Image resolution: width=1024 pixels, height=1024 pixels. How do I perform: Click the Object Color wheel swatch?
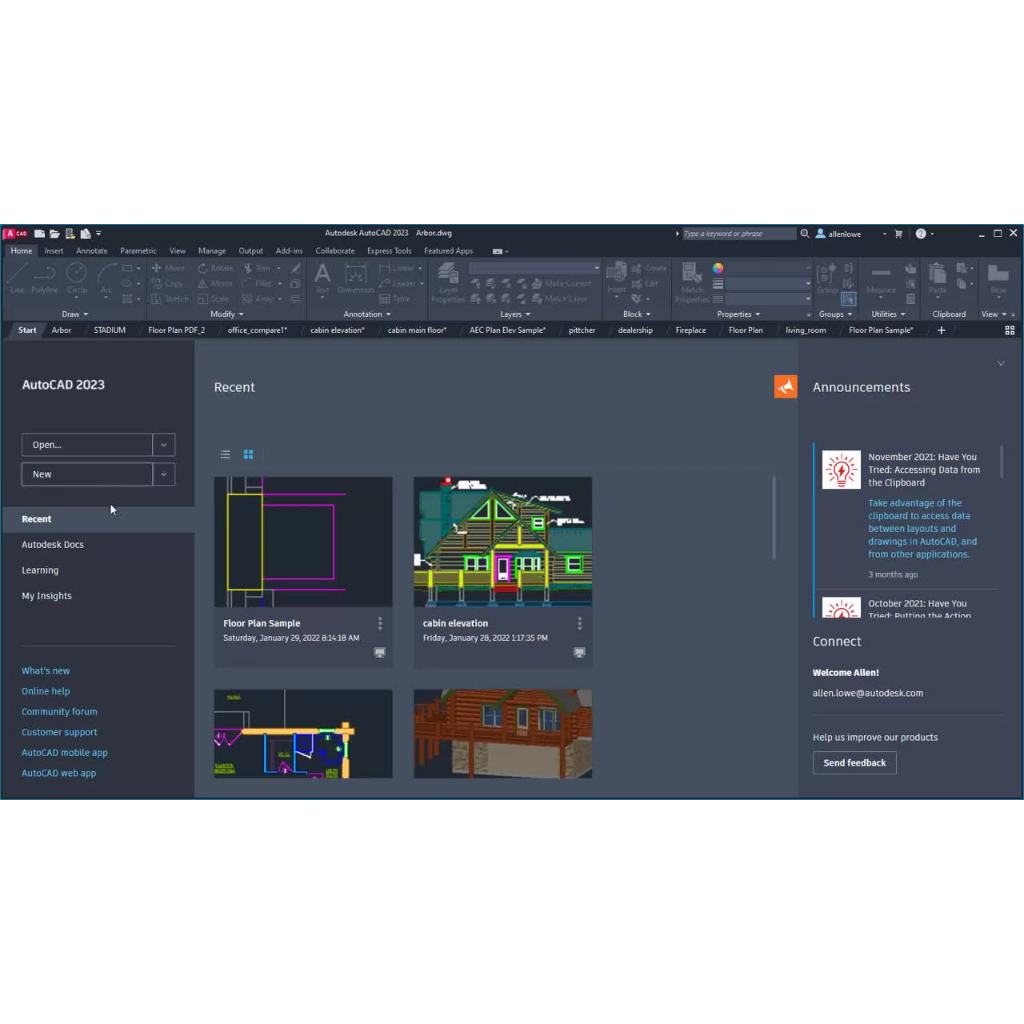[x=718, y=268]
